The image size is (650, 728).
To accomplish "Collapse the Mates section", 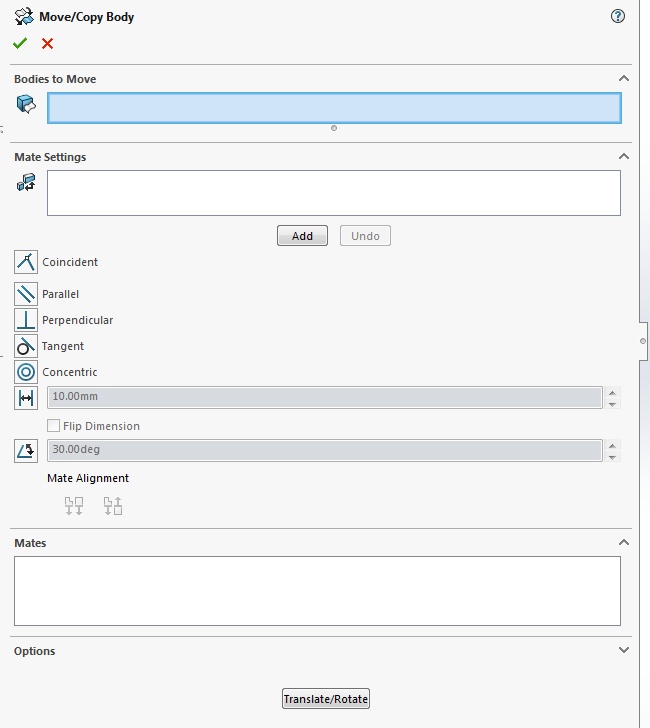I will pyautogui.click(x=624, y=542).
